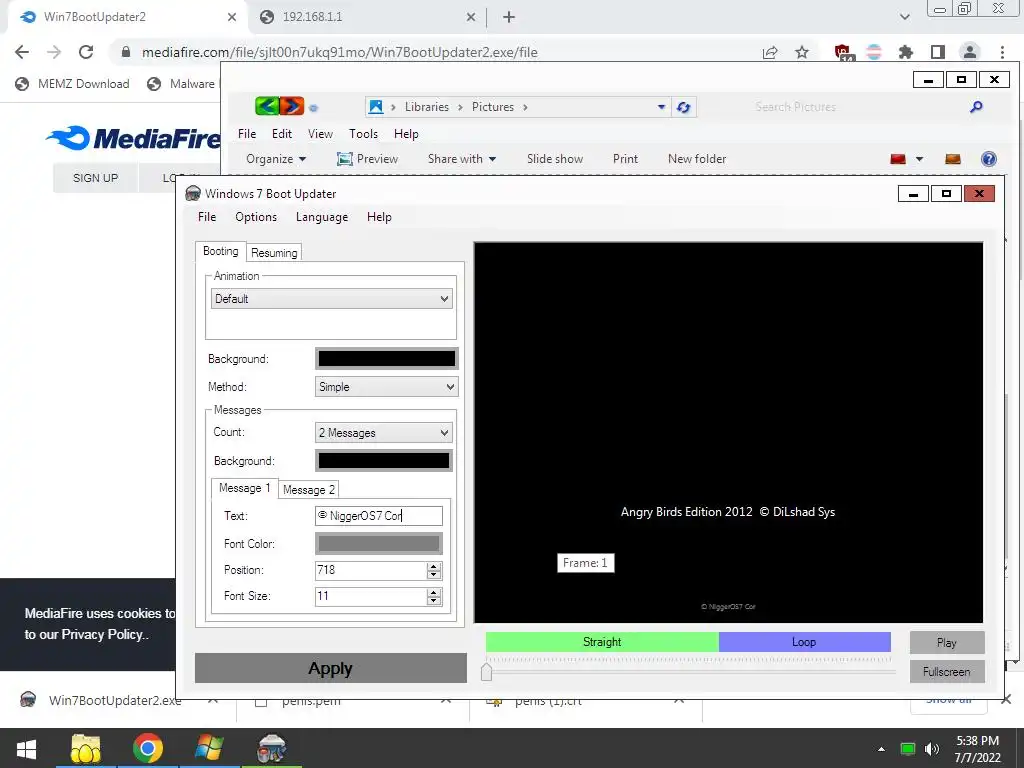
Task: Open Chrome tab search chevron
Action: coord(904,17)
